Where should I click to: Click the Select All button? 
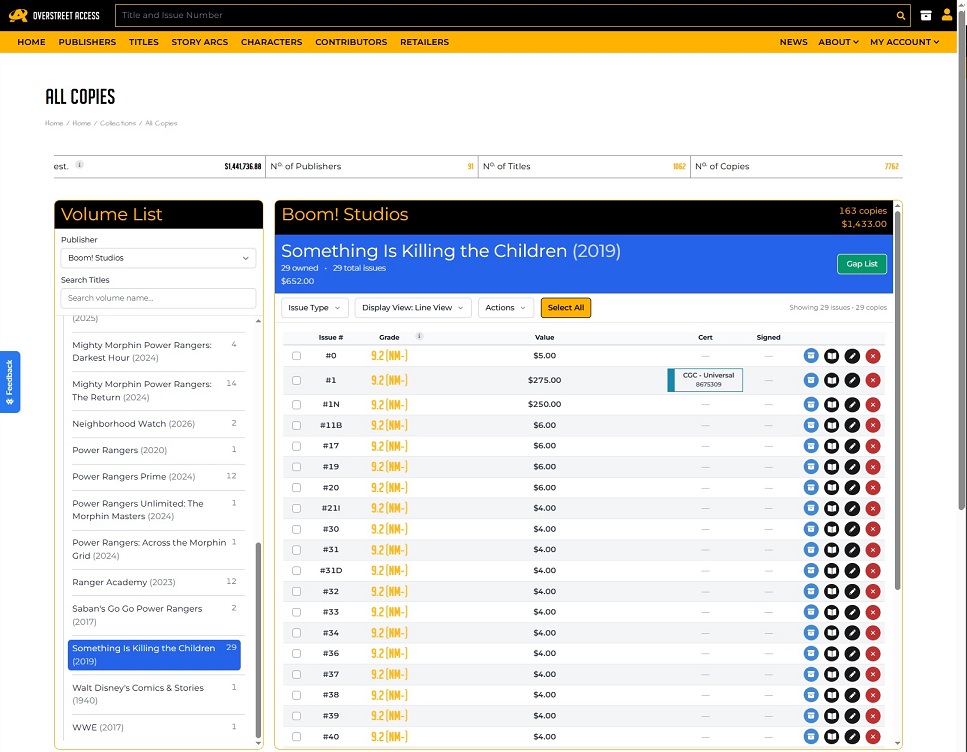coord(566,308)
